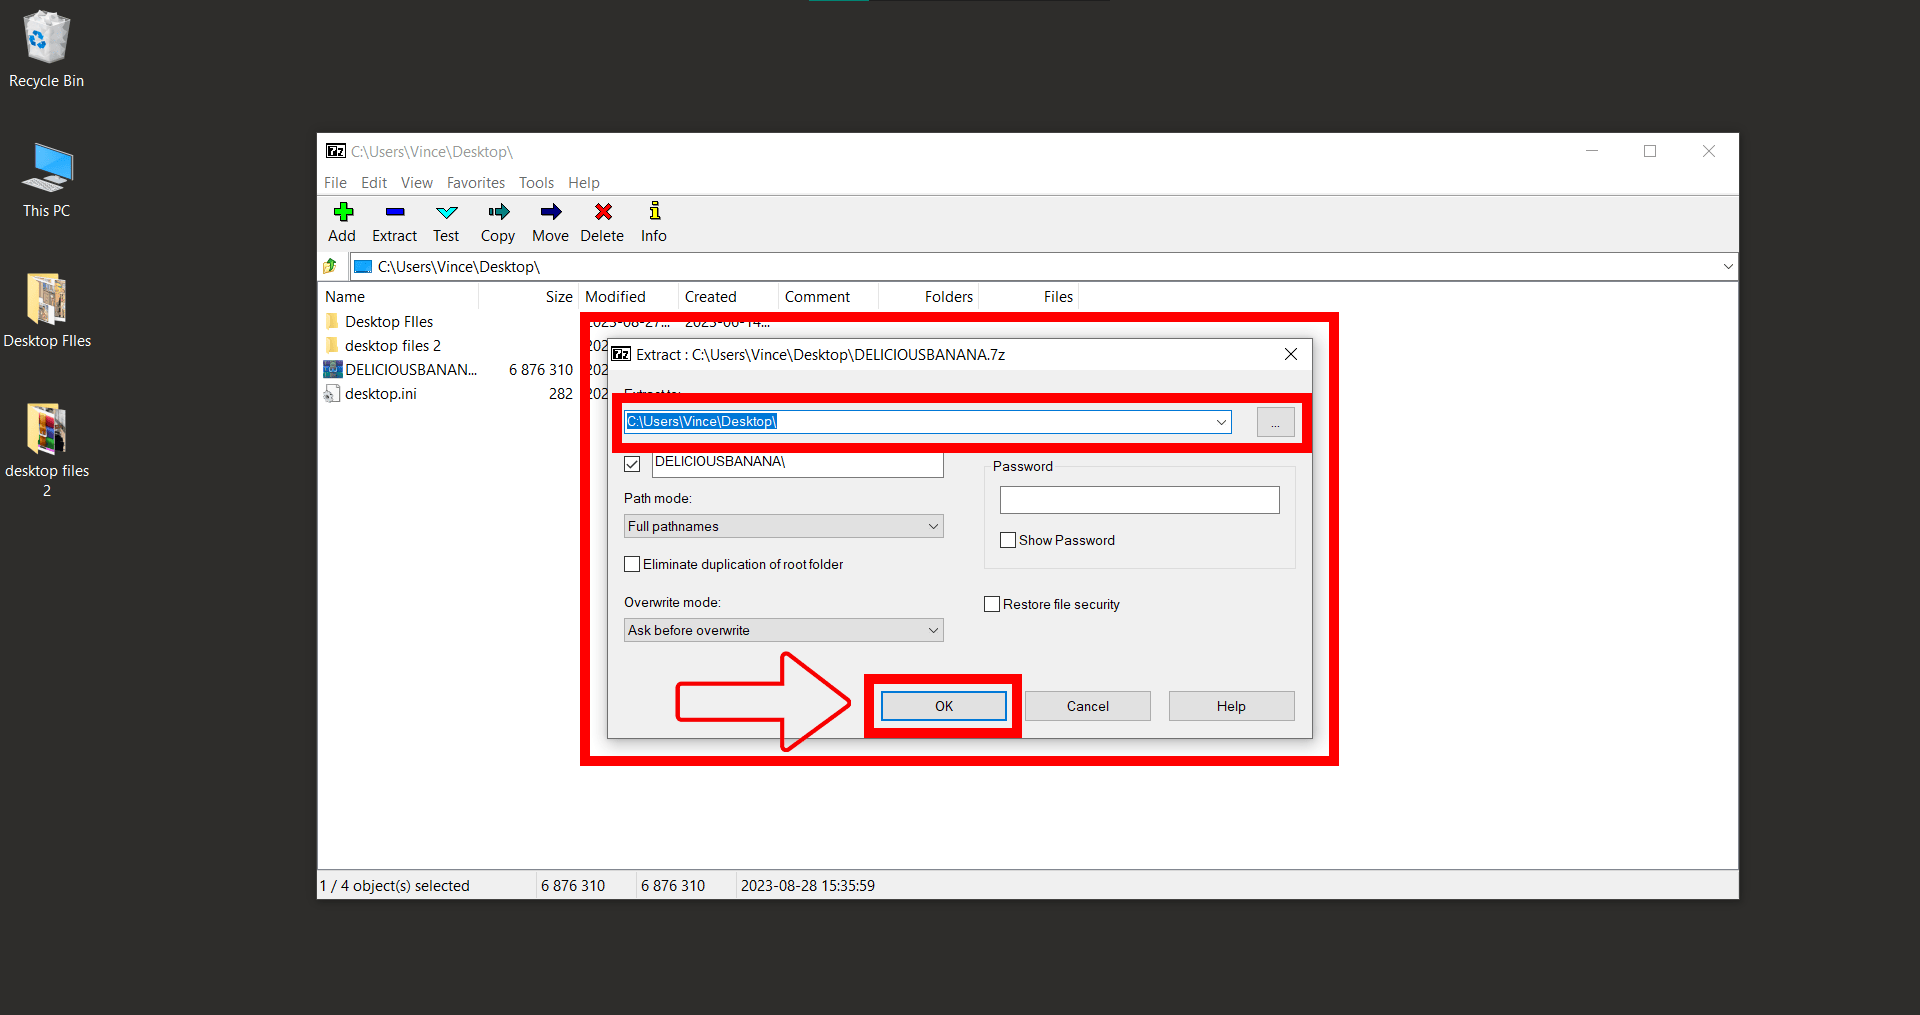
Task: Open archive info via the Info icon
Action: pos(652,221)
